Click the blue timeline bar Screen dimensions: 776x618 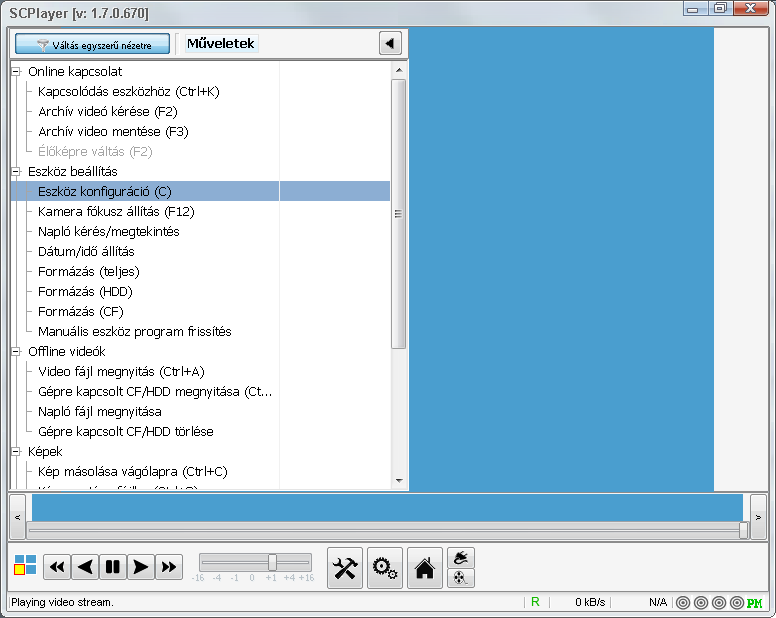click(388, 508)
